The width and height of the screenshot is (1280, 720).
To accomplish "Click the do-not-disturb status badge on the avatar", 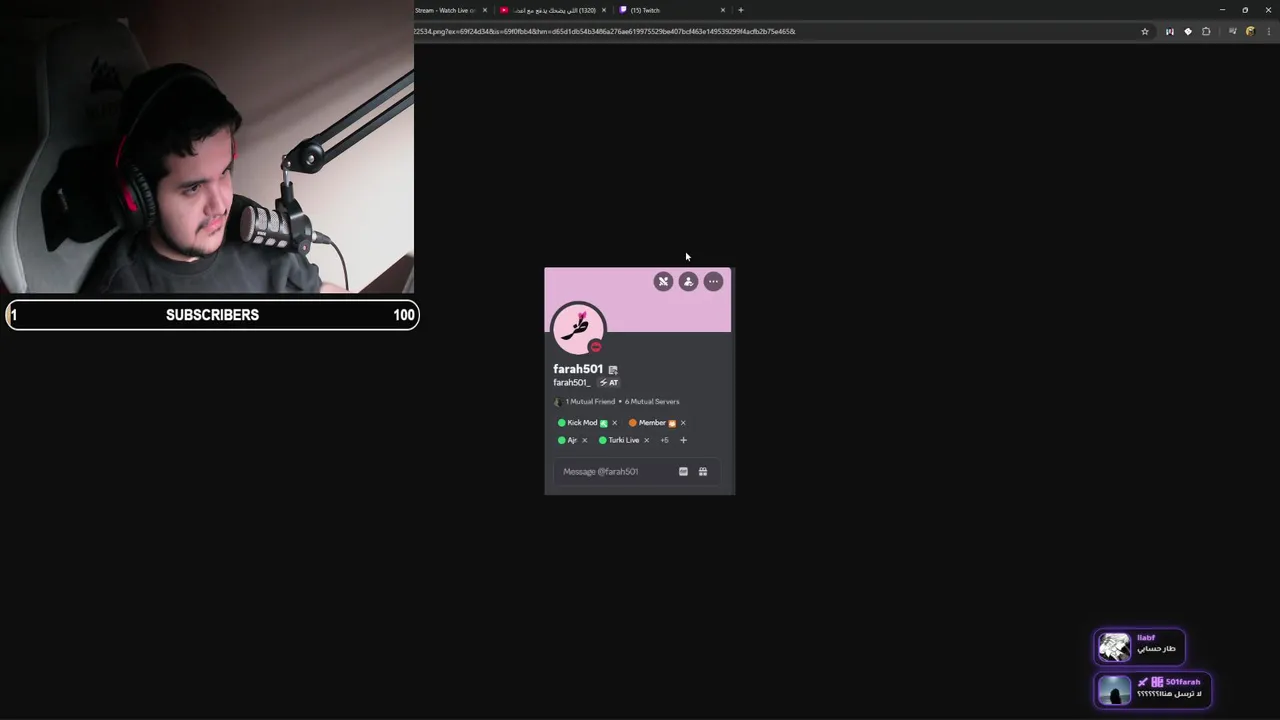I will 596,346.
